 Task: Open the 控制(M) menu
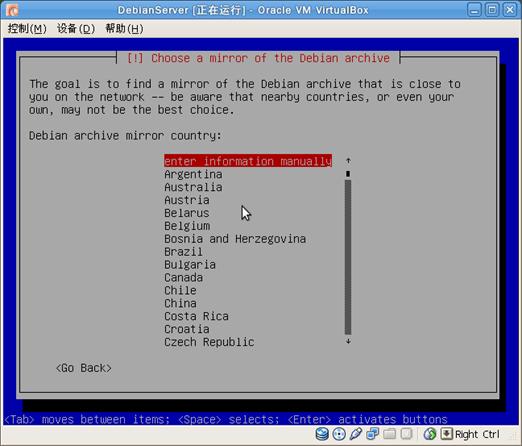coord(27,29)
